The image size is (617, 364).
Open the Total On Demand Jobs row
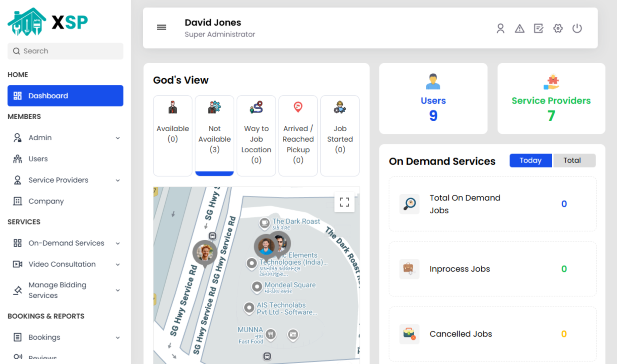point(493,204)
